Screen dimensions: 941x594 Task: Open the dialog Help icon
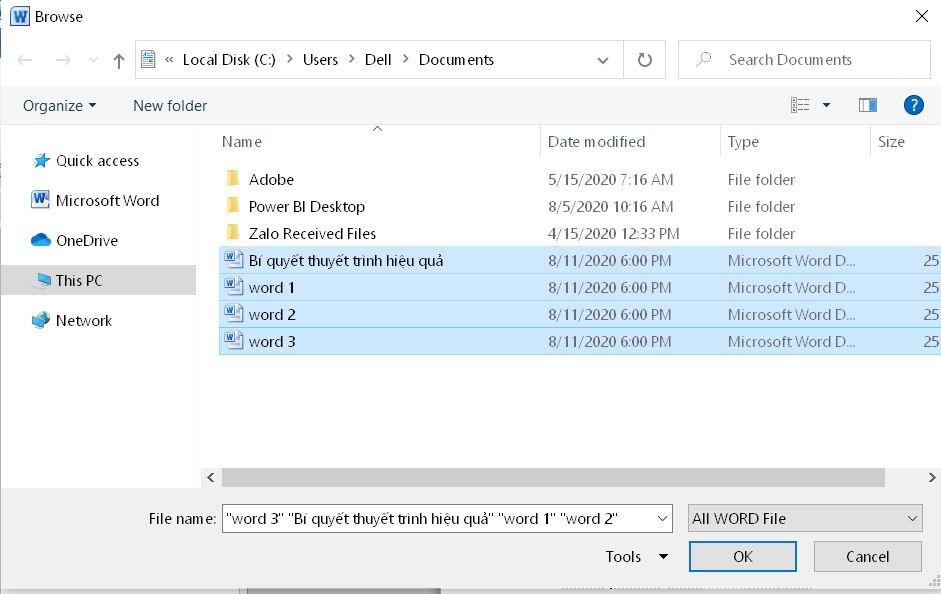(912, 105)
